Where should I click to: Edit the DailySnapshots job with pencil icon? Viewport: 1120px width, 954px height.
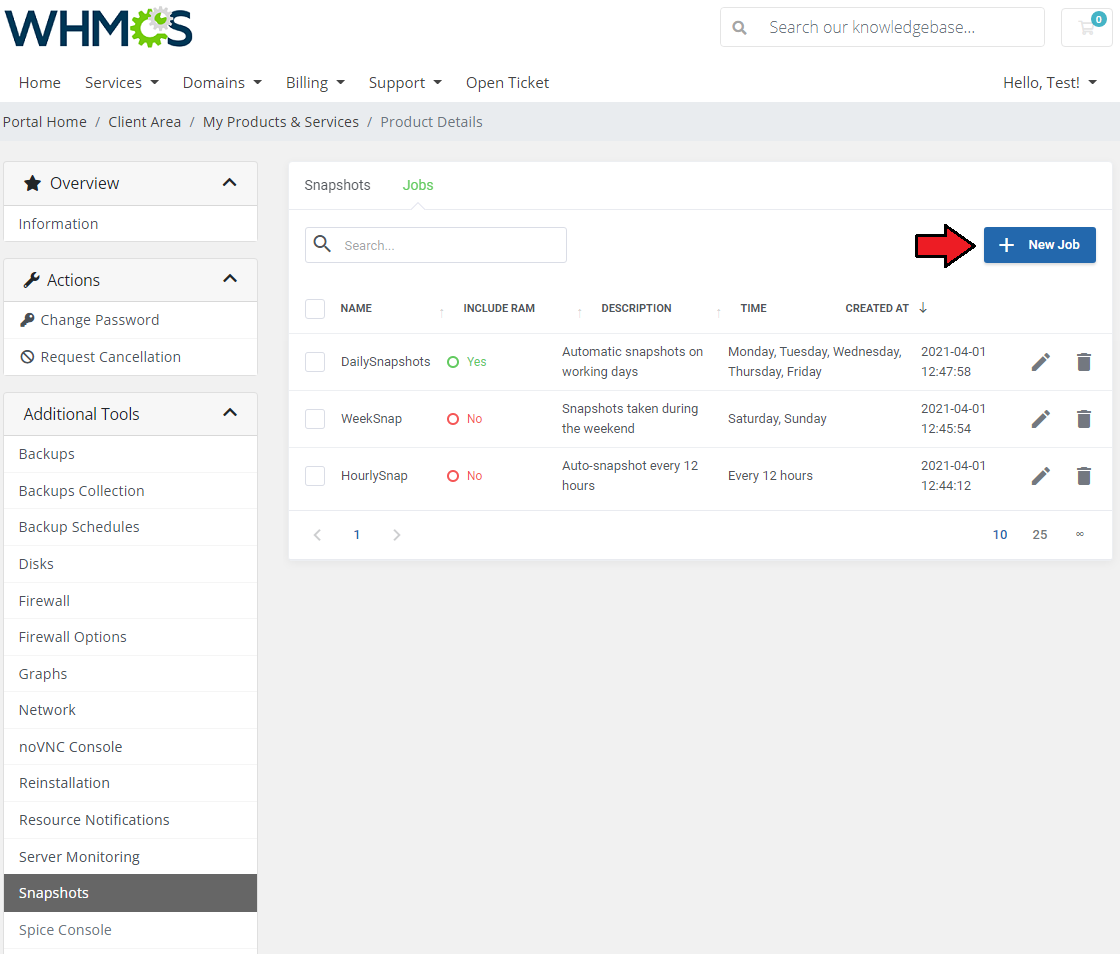click(1041, 362)
